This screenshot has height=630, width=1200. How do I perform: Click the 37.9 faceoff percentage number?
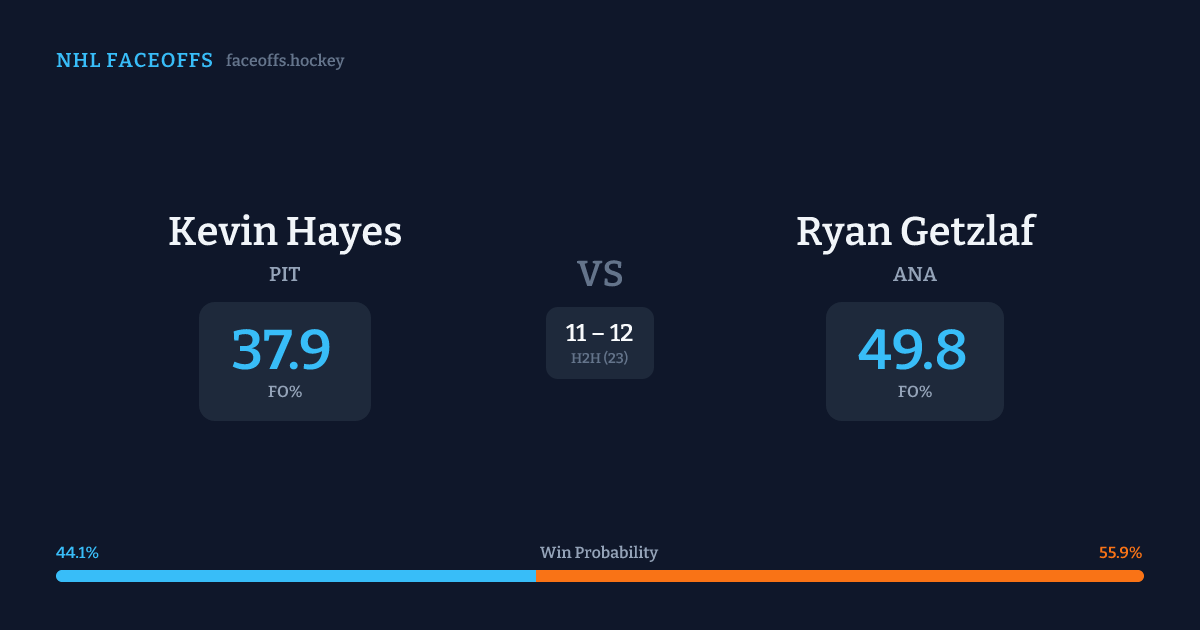pos(281,350)
